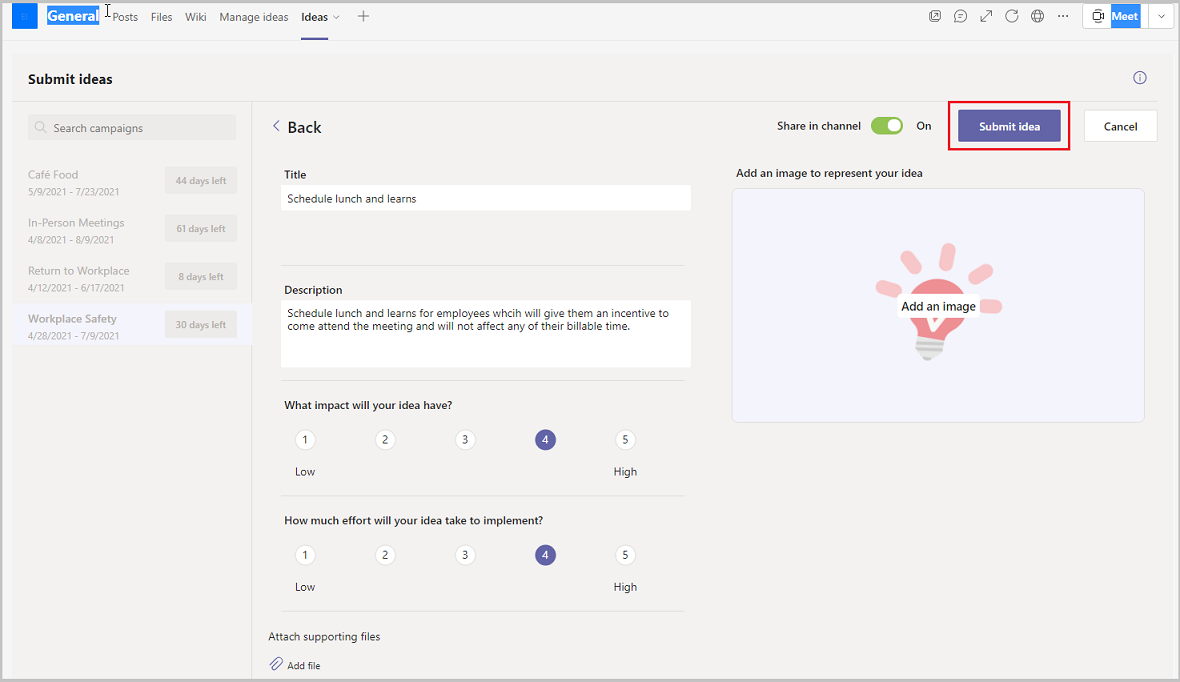Select impact rating 1
1180x682 pixels.
[x=305, y=440]
